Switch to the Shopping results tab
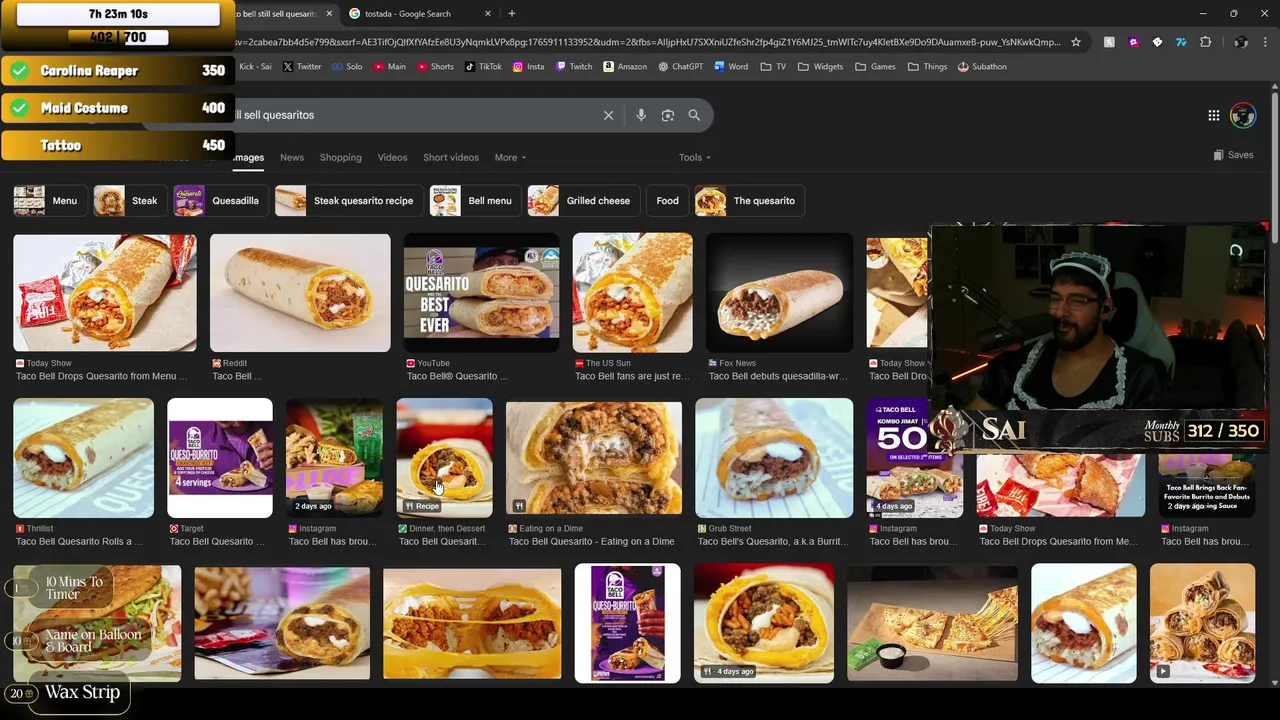Viewport: 1280px width, 720px height. (x=341, y=157)
